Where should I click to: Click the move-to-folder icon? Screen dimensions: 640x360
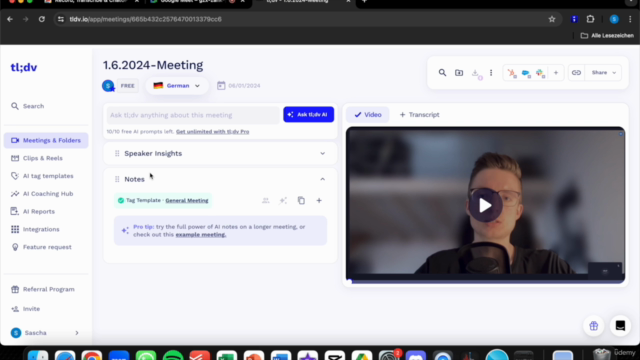[459, 73]
